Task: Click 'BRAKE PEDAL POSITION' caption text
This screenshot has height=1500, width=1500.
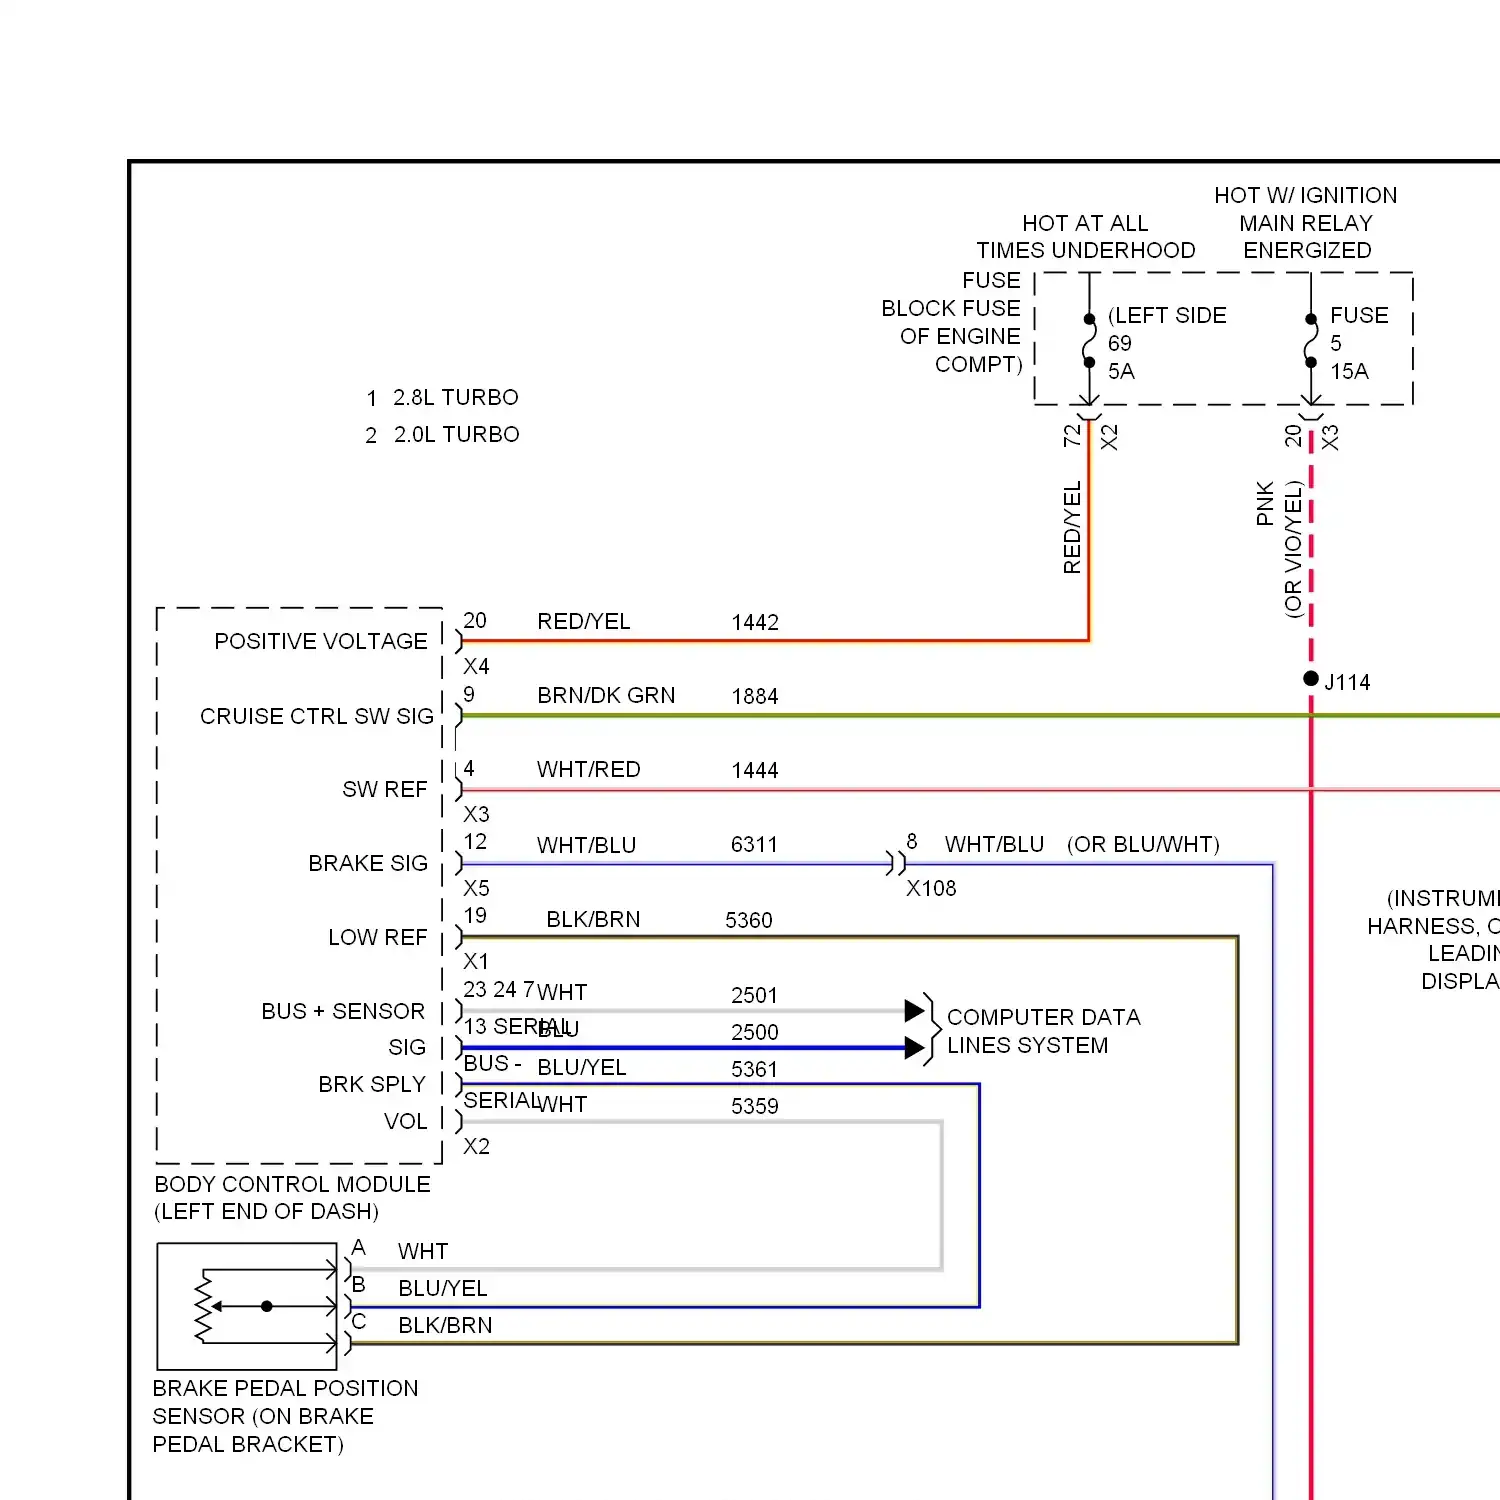Action: (285, 1388)
